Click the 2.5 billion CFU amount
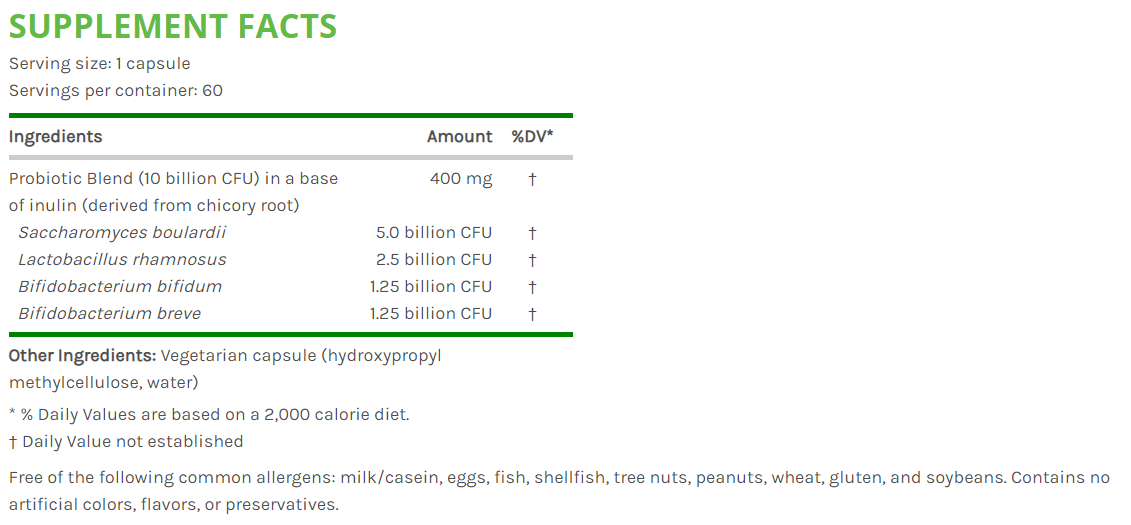 (434, 260)
